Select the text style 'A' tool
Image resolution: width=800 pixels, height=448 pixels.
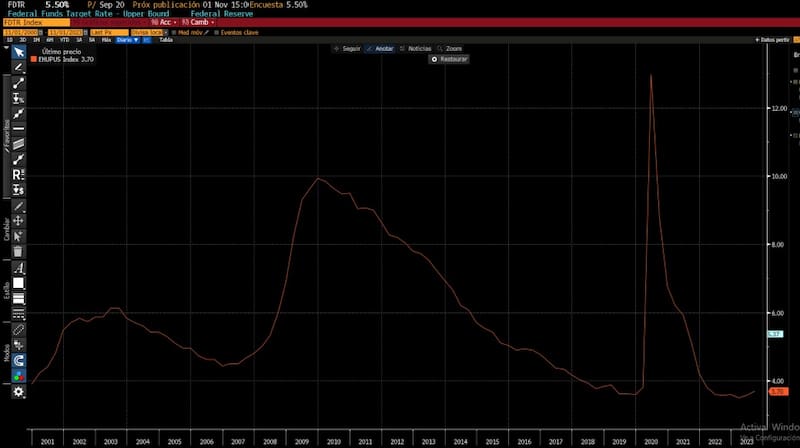coord(18,268)
